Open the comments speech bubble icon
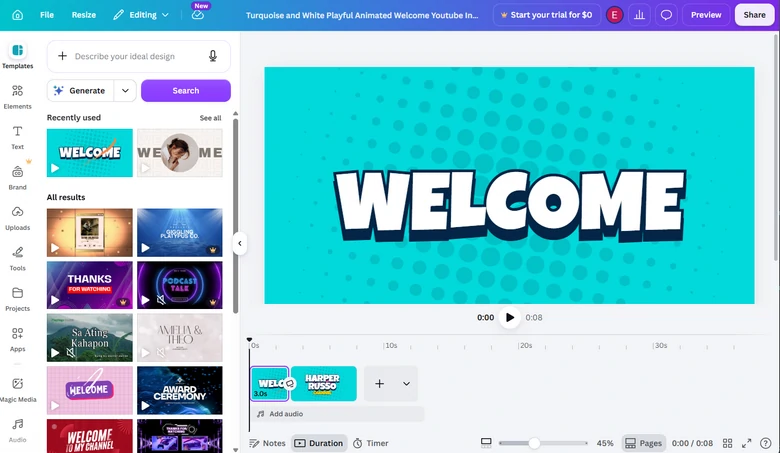The height and width of the screenshot is (453, 780). [666, 15]
